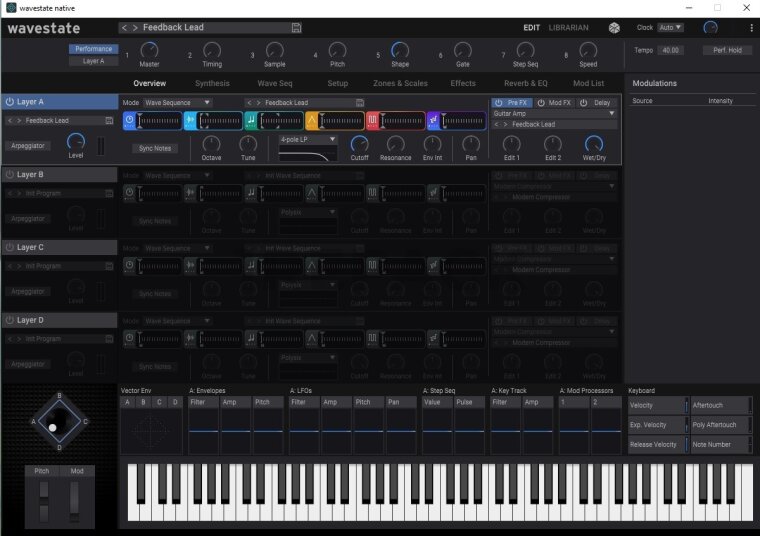
Task: Click the Cutoff knob in Layer A
Action: point(359,144)
